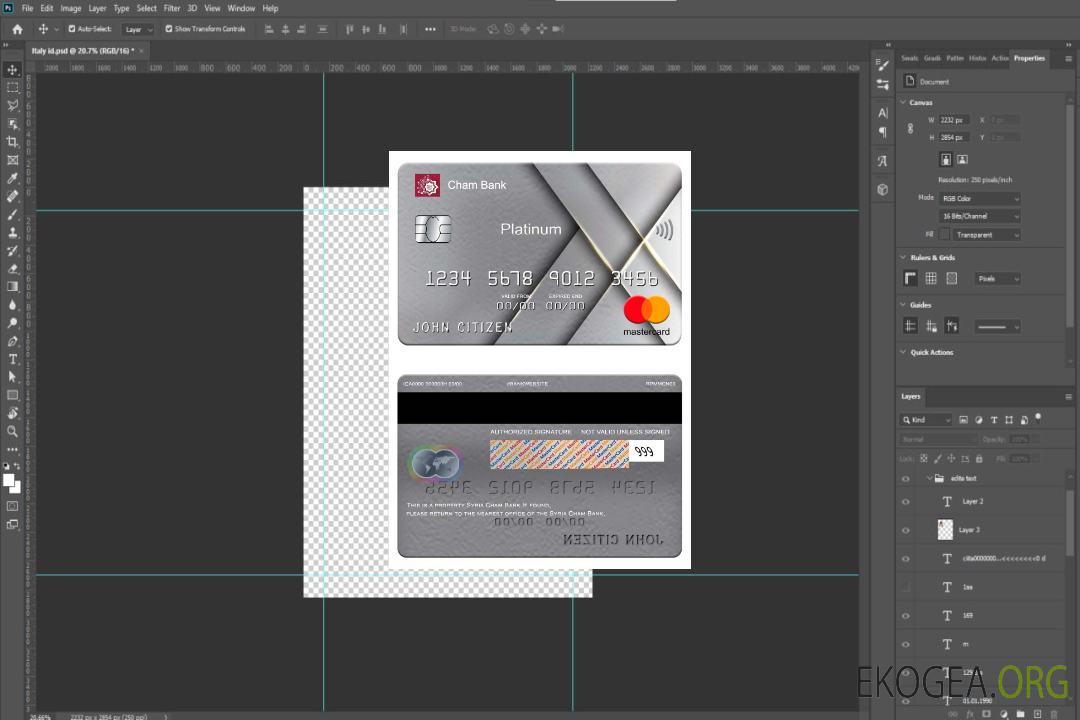
Task: Click the lock all padlock icon
Action: [x=979, y=458]
